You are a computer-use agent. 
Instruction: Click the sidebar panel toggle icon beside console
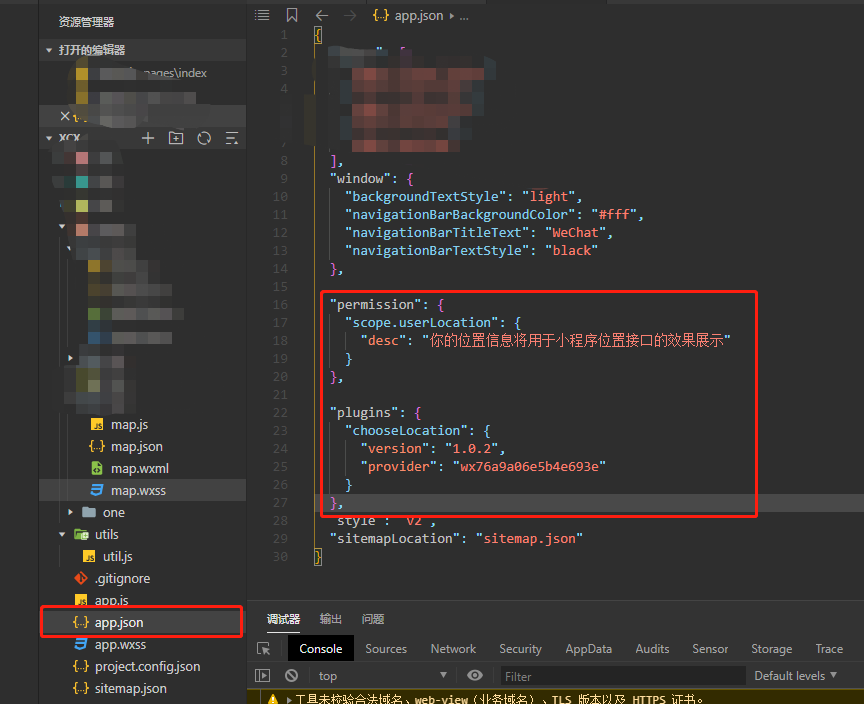(263, 675)
